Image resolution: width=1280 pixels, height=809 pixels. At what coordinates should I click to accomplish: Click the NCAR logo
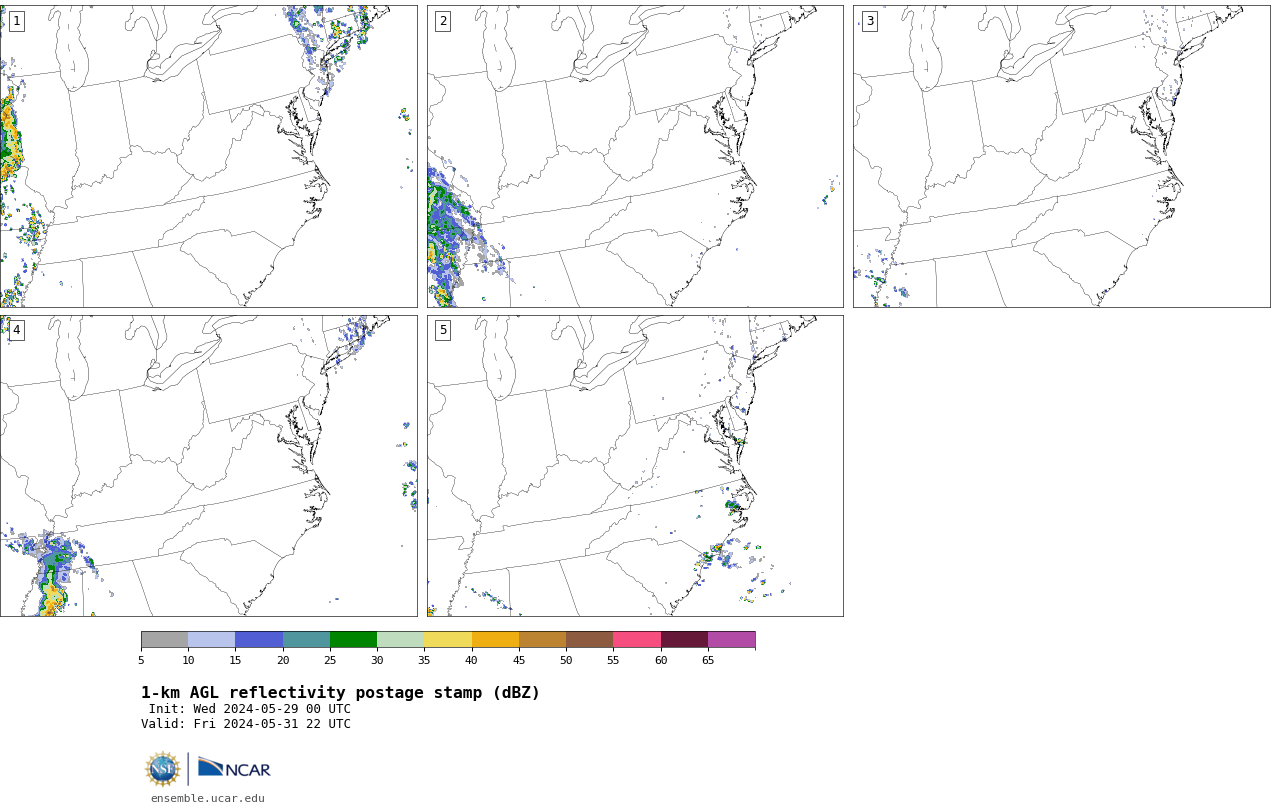(x=234, y=768)
